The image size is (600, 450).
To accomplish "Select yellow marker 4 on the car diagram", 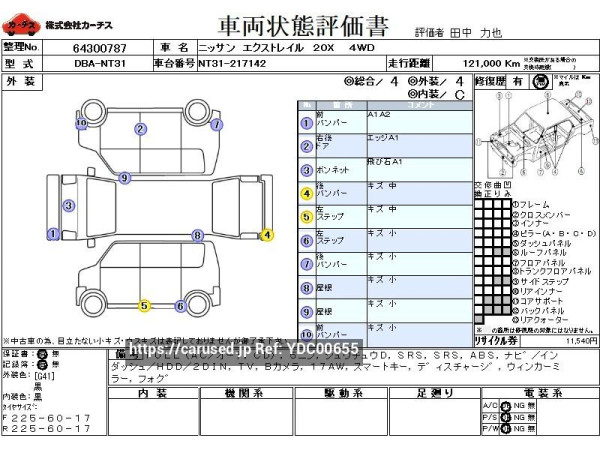I will tap(266, 236).
